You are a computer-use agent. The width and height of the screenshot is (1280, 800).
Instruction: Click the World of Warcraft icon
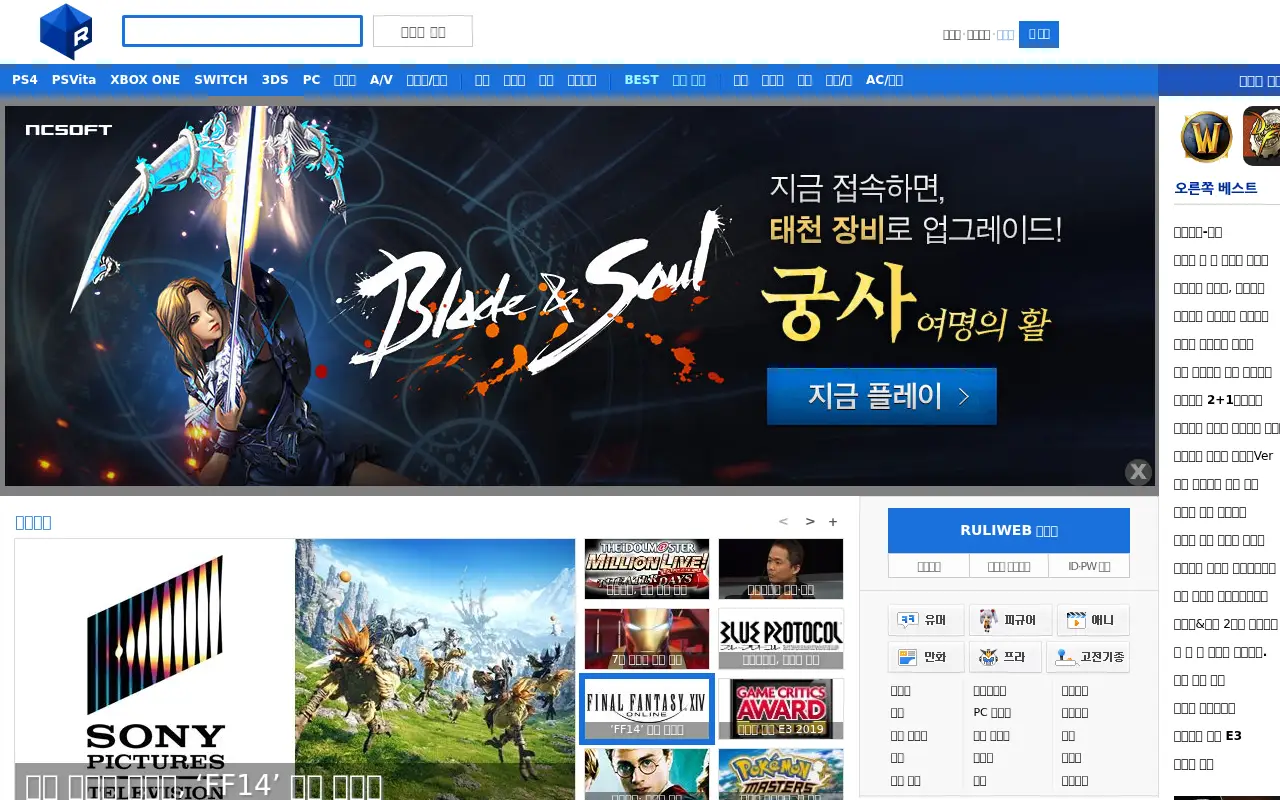(x=1206, y=136)
